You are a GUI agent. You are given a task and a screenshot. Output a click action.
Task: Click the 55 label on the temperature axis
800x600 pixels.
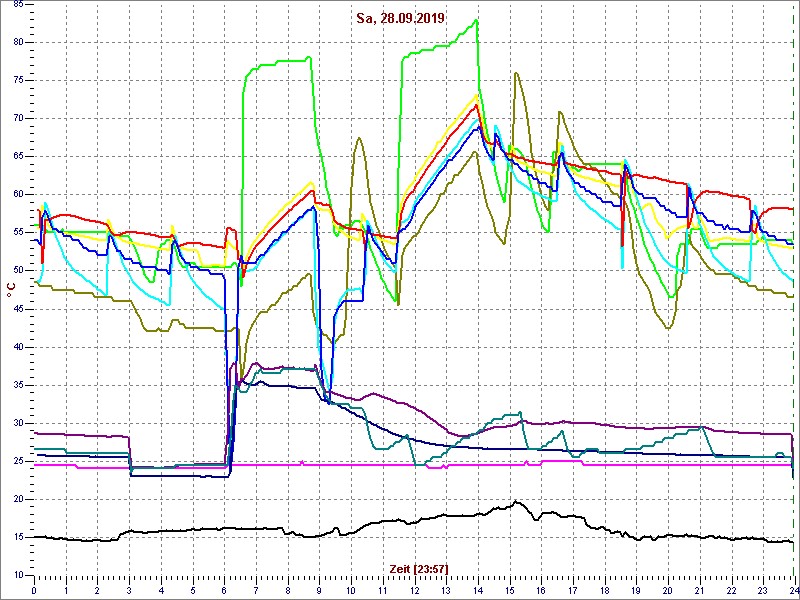click(x=18, y=232)
